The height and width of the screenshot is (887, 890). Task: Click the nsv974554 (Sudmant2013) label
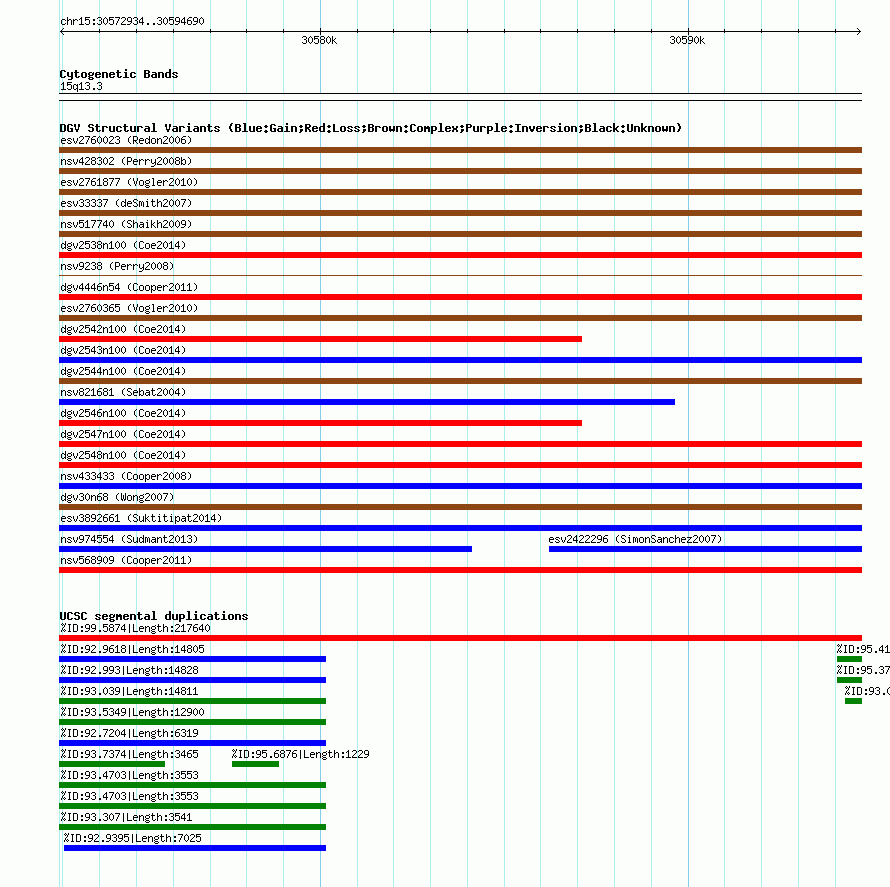point(129,539)
